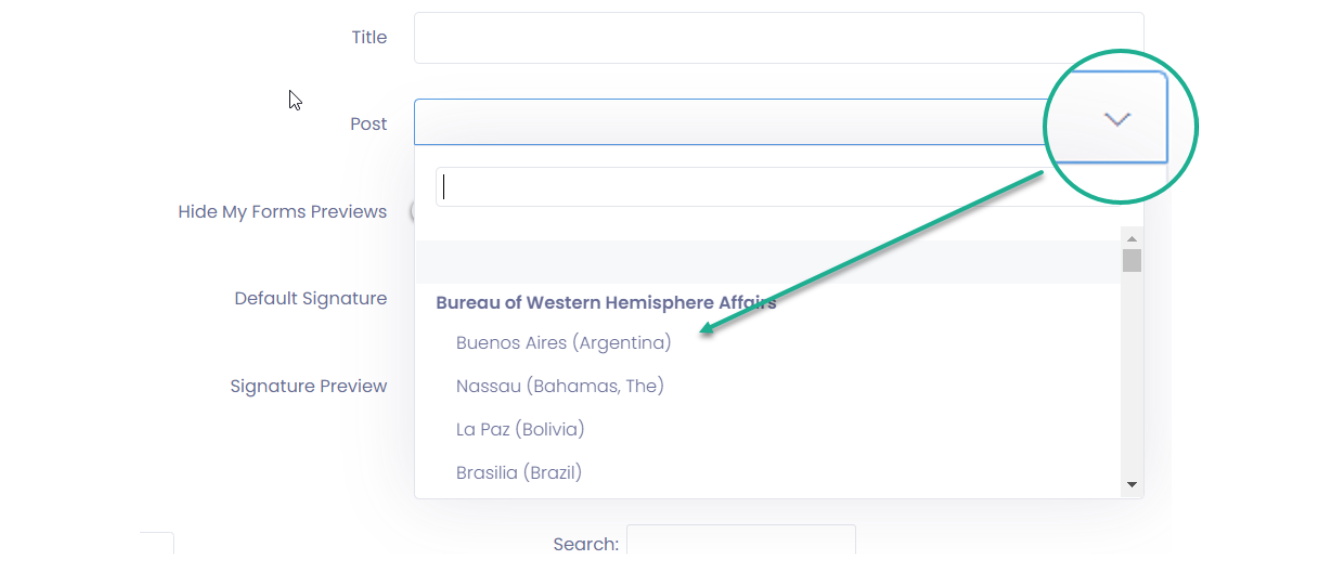Screen dimensions: 1337x572
Task: Click the dropdown list scrollbar thumb
Action: pyautogui.click(x=1132, y=261)
